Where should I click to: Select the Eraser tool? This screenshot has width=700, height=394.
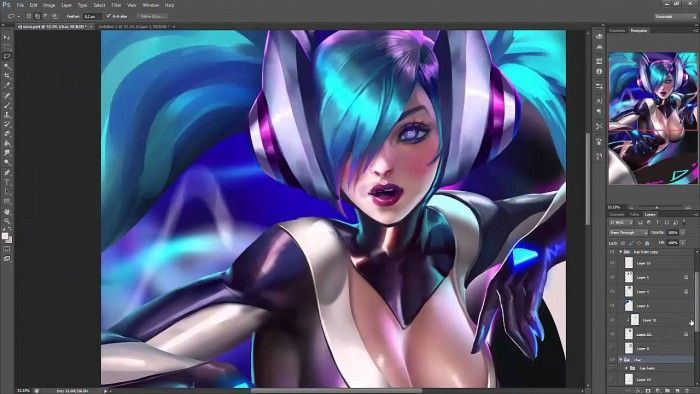pos(7,133)
